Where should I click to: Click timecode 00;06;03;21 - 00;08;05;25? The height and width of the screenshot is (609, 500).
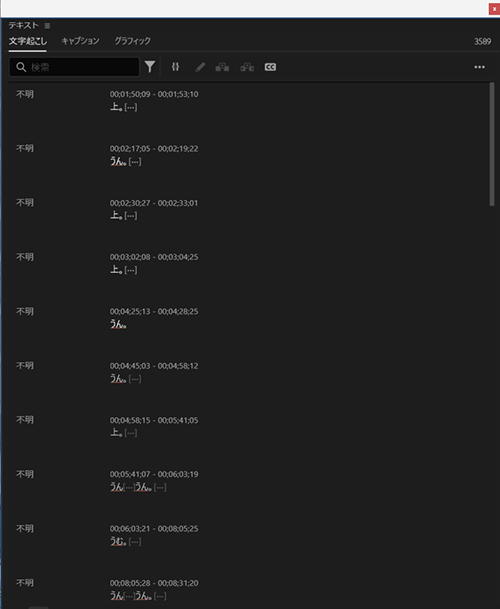154,529
